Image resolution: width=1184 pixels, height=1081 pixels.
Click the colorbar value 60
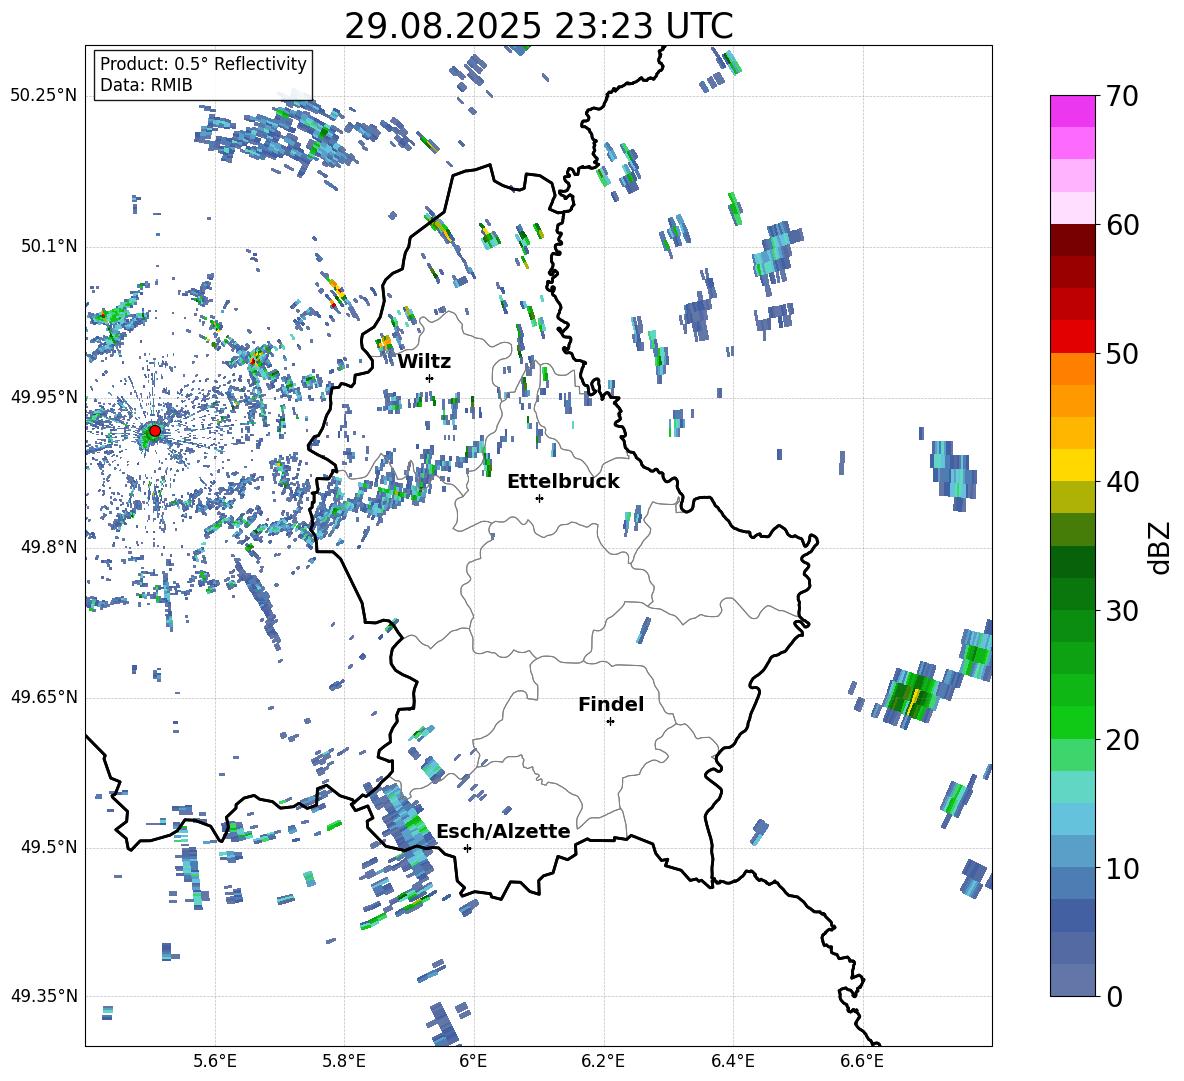pyautogui.click(x=1121, y=225)
